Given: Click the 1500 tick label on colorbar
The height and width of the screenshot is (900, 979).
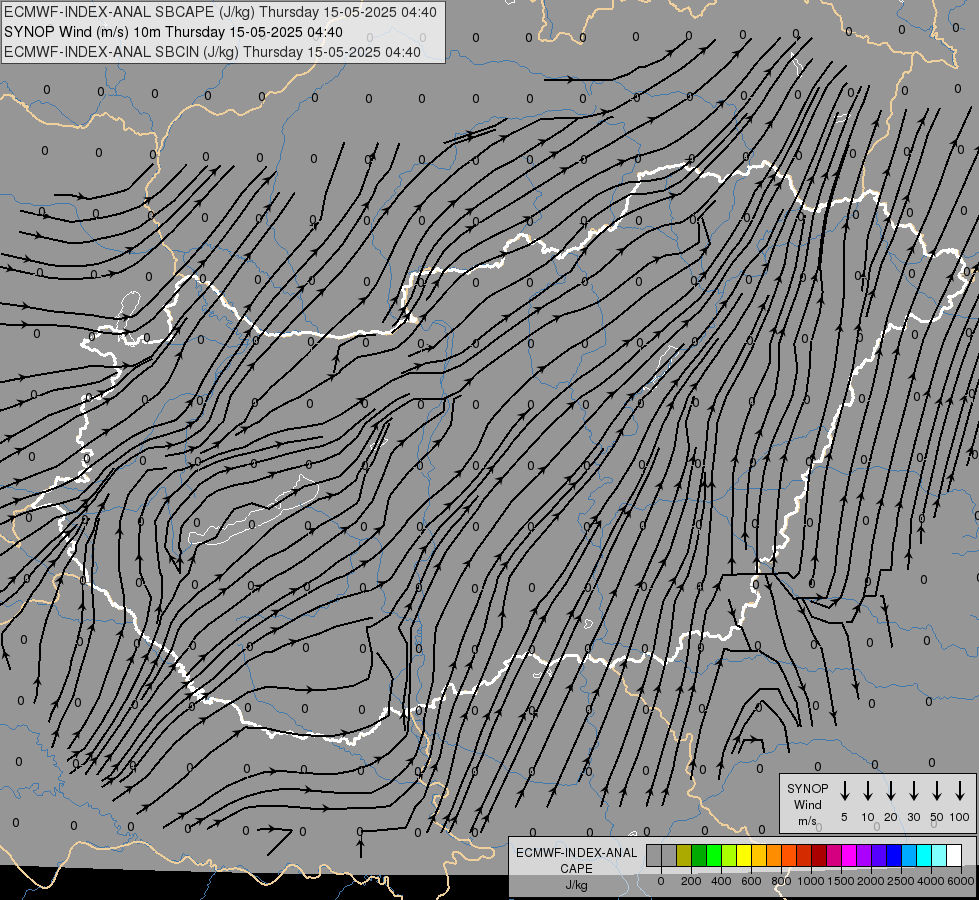Looking at the screenshot, I should pyautogui.click(x=841, y=881).
